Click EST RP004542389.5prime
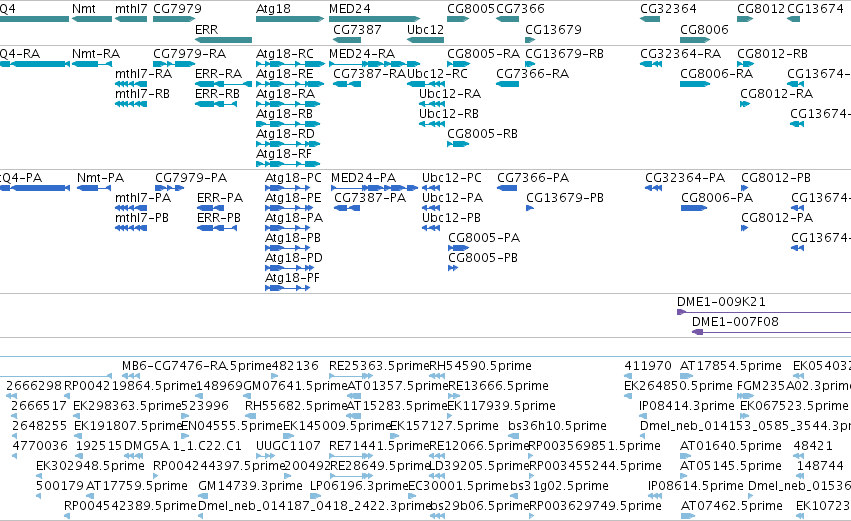Viewport: 851px width, 521px height. (x=67, y=516)
